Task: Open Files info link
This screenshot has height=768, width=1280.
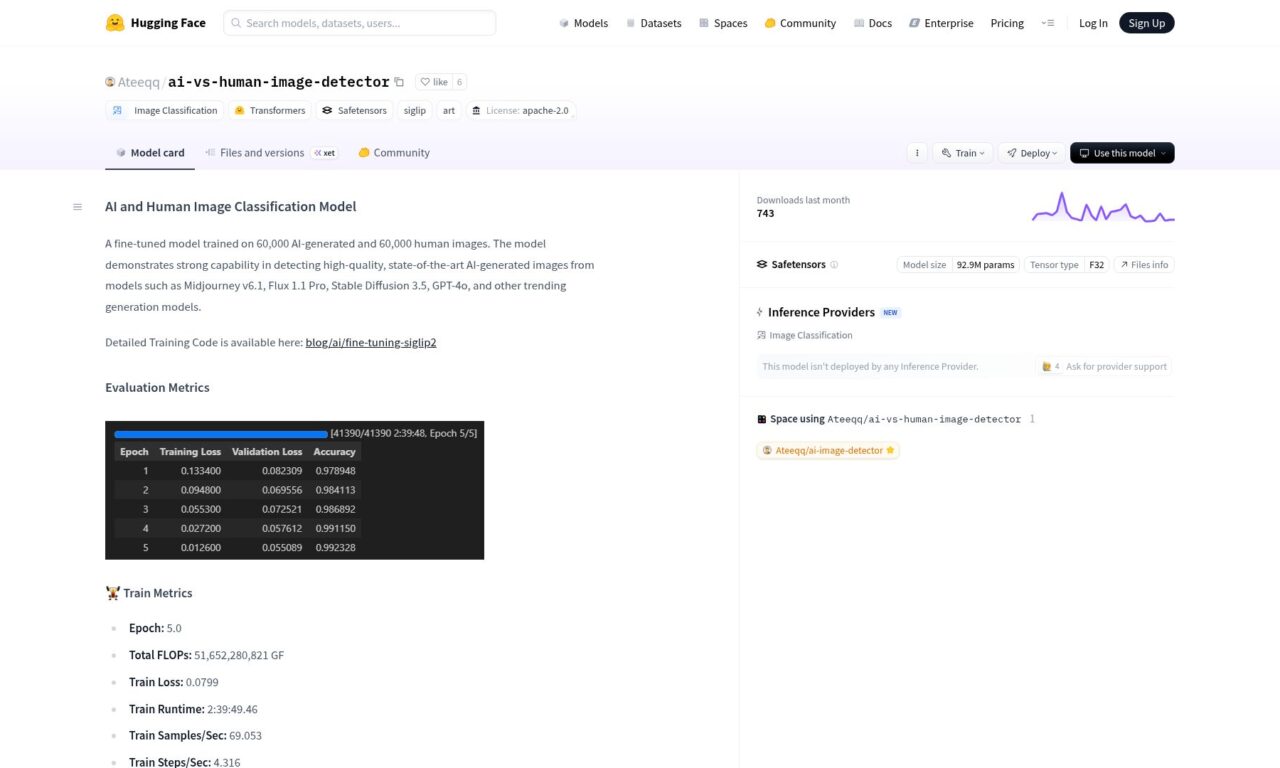Action: tap(1144, 265)
